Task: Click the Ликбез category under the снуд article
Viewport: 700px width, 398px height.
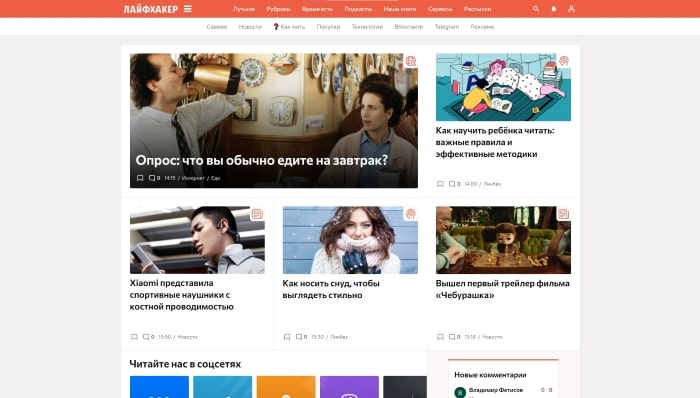Action: 339,337
